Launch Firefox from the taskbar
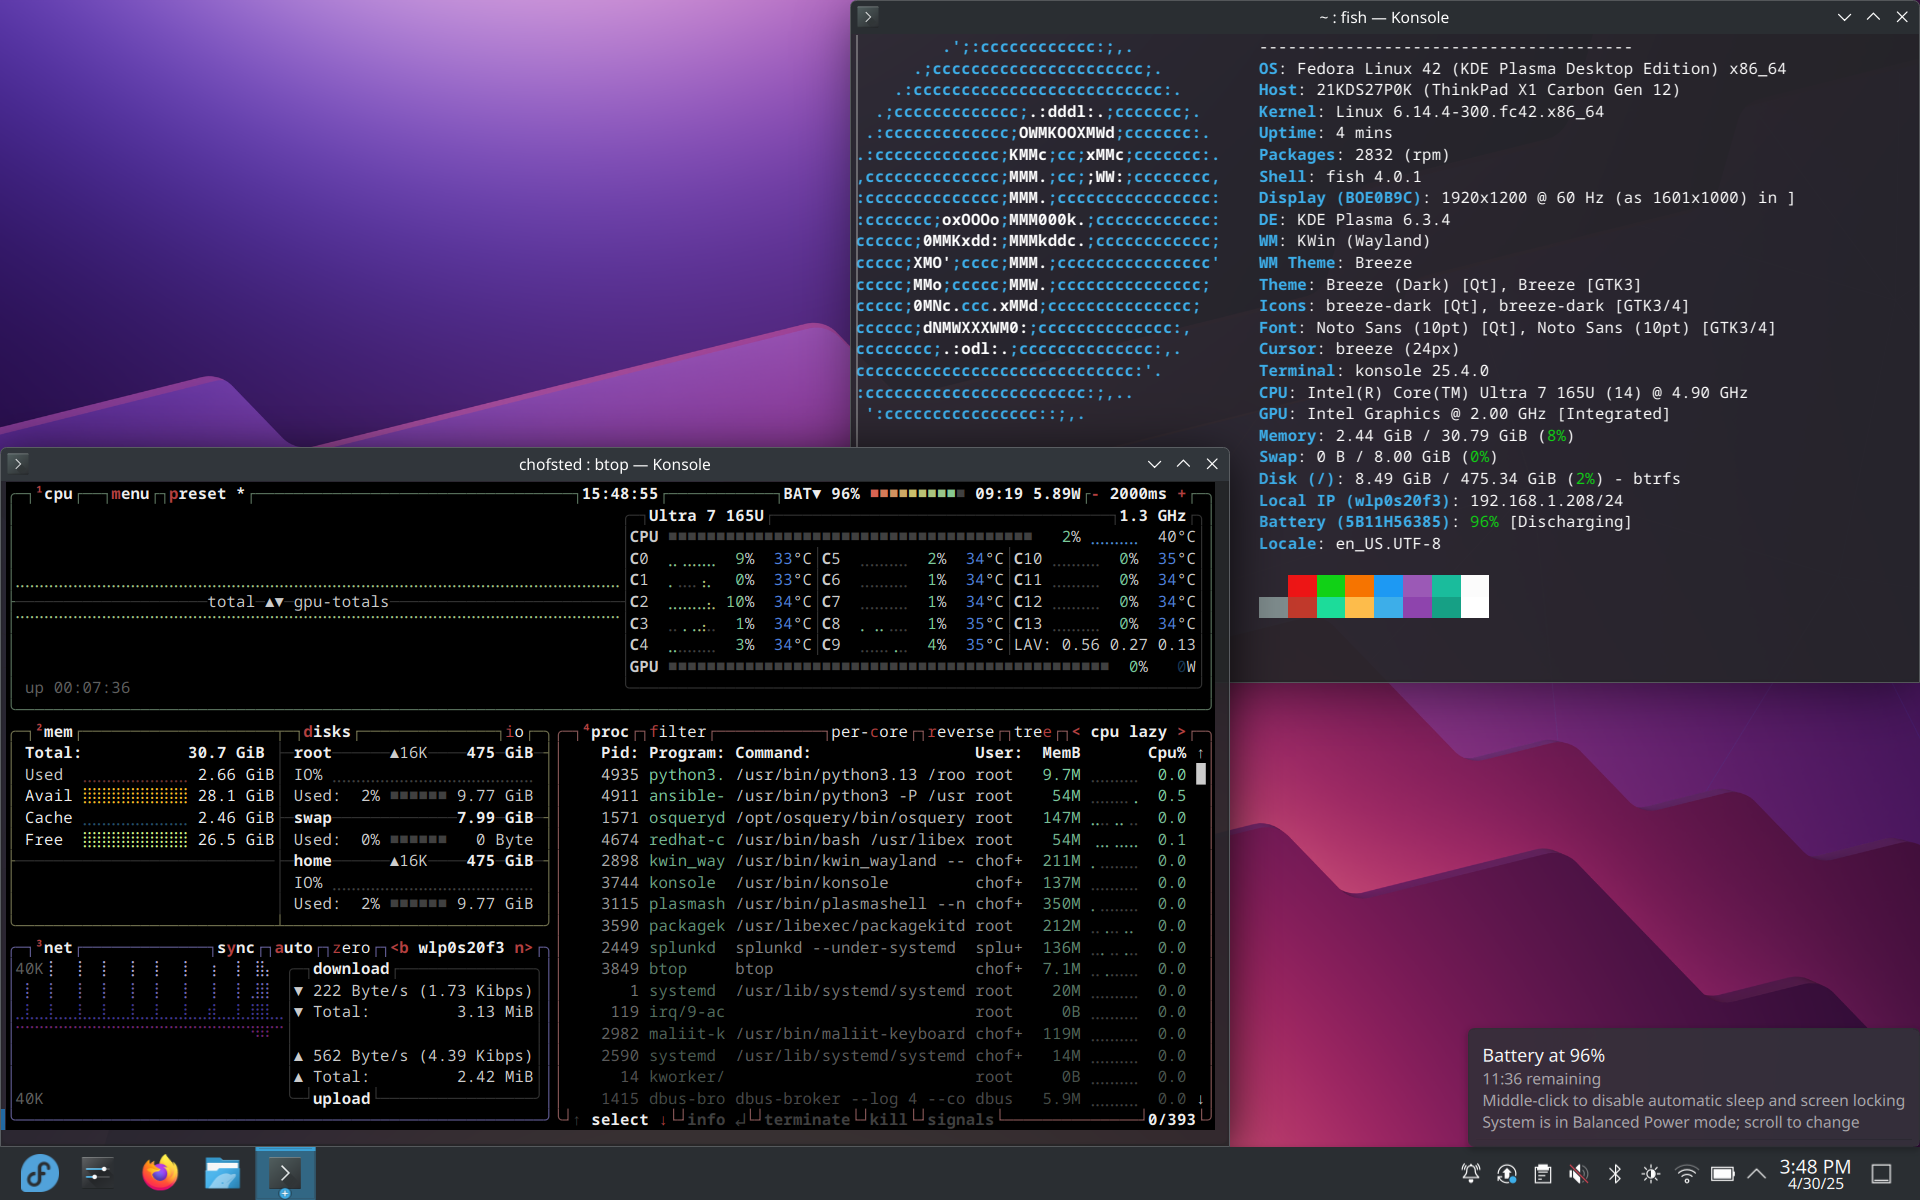Image resolution: width=1920 pixels, height=1200 pixels. 160,1173
